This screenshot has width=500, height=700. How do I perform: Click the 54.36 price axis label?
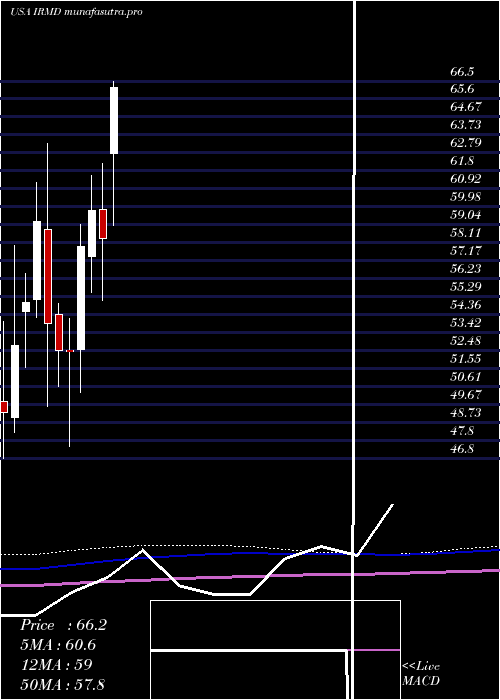click(466, 305)
